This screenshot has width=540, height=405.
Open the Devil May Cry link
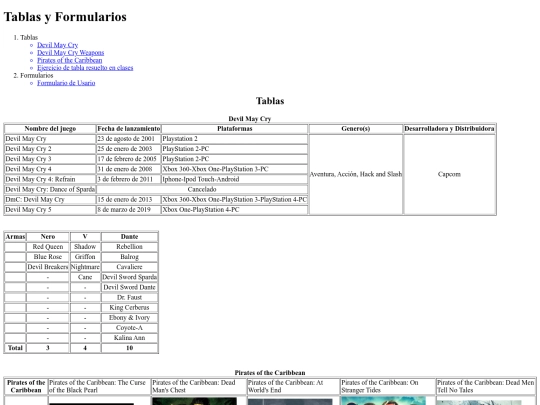[x=58, y=45]
